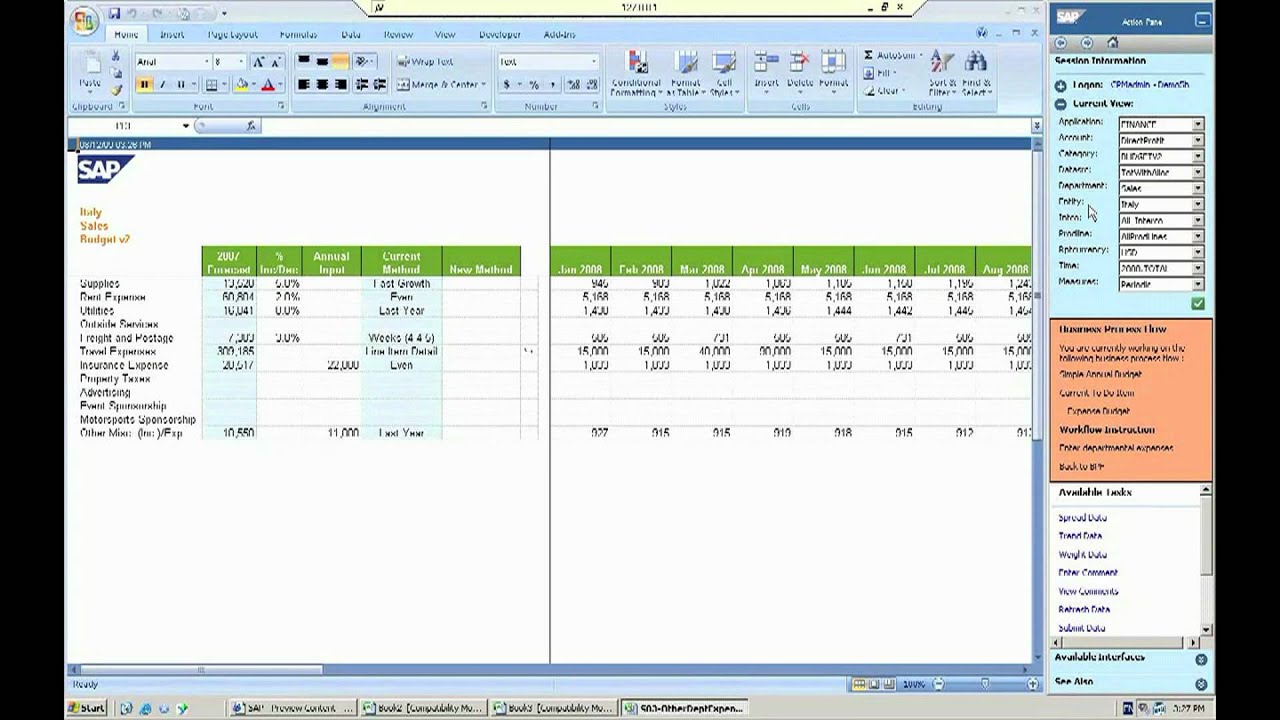Open the round Office button menu
Screen dimensions: 1280x720
(x=85, y=20)
